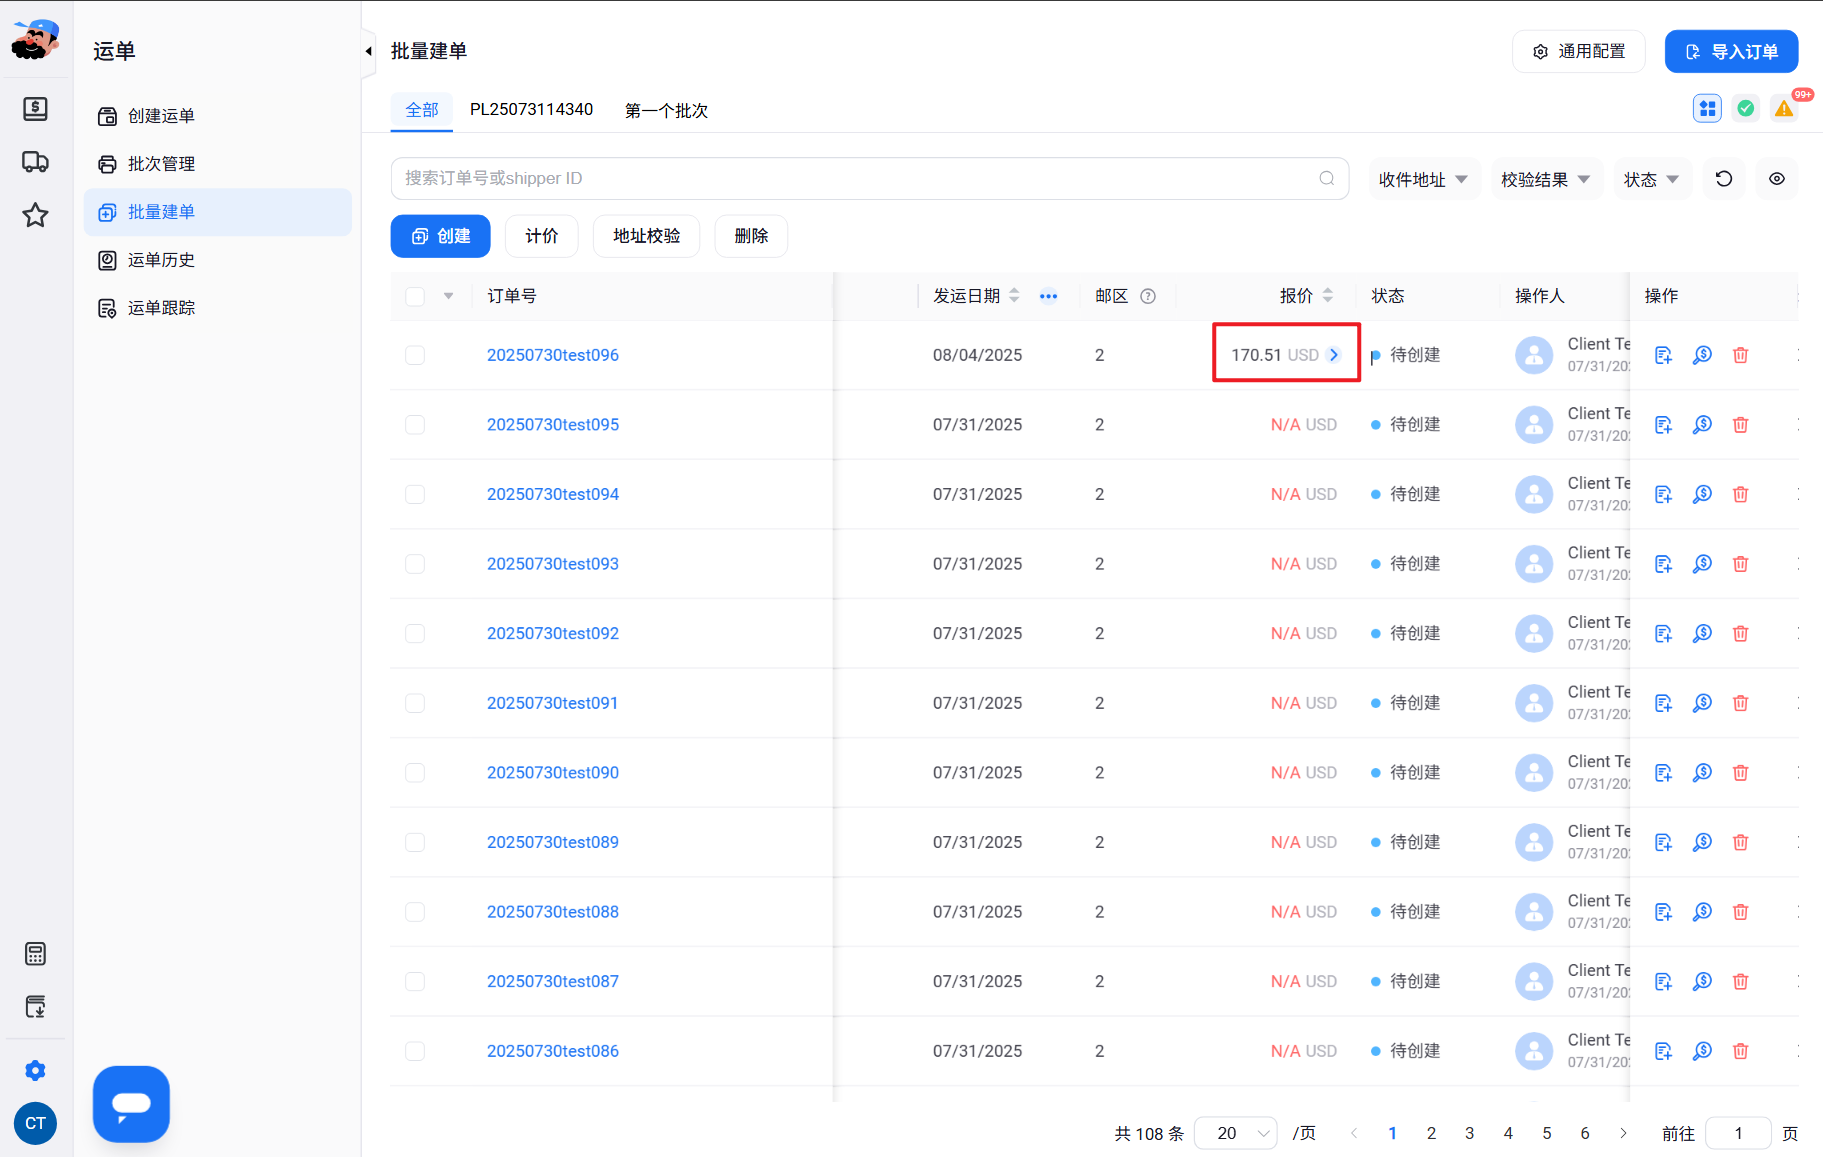Click the help icon next to 邮区
This screenshot has width=1823, height=1157.
pos(1148,296)
